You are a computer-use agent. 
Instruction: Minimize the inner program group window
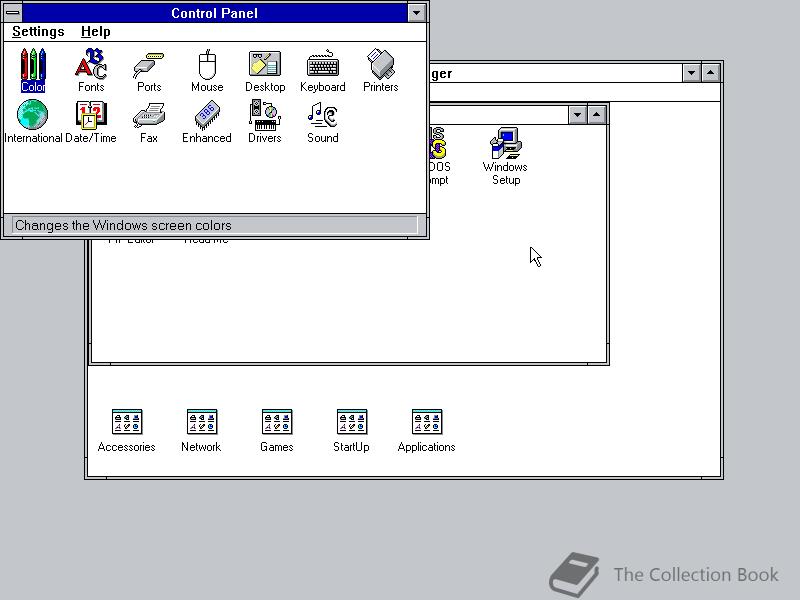577,115
